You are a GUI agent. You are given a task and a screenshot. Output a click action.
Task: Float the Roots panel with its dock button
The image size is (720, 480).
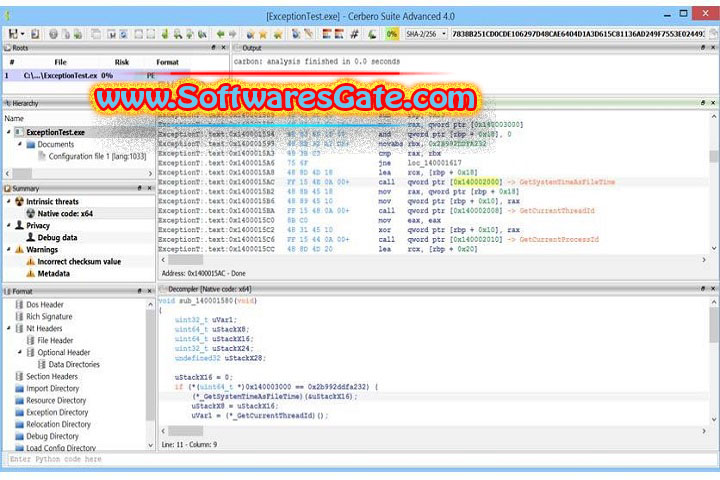[214, 47]
